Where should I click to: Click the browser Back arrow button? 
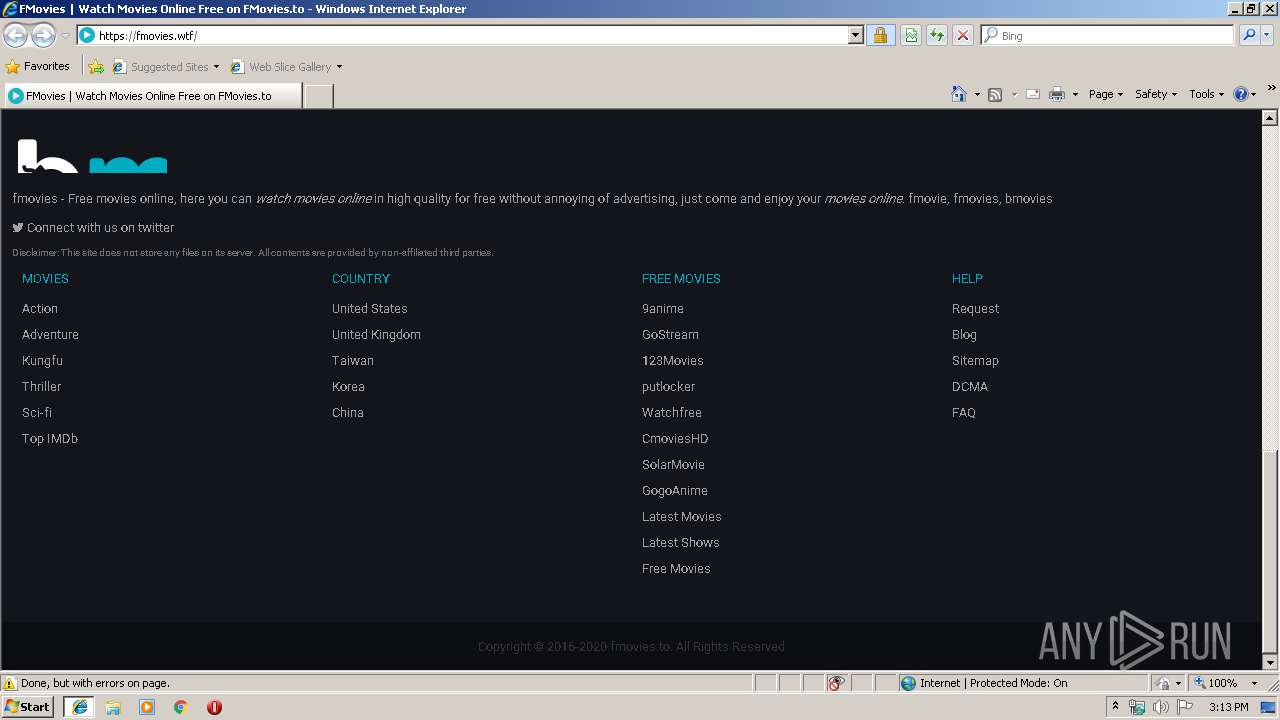[15, 36]
